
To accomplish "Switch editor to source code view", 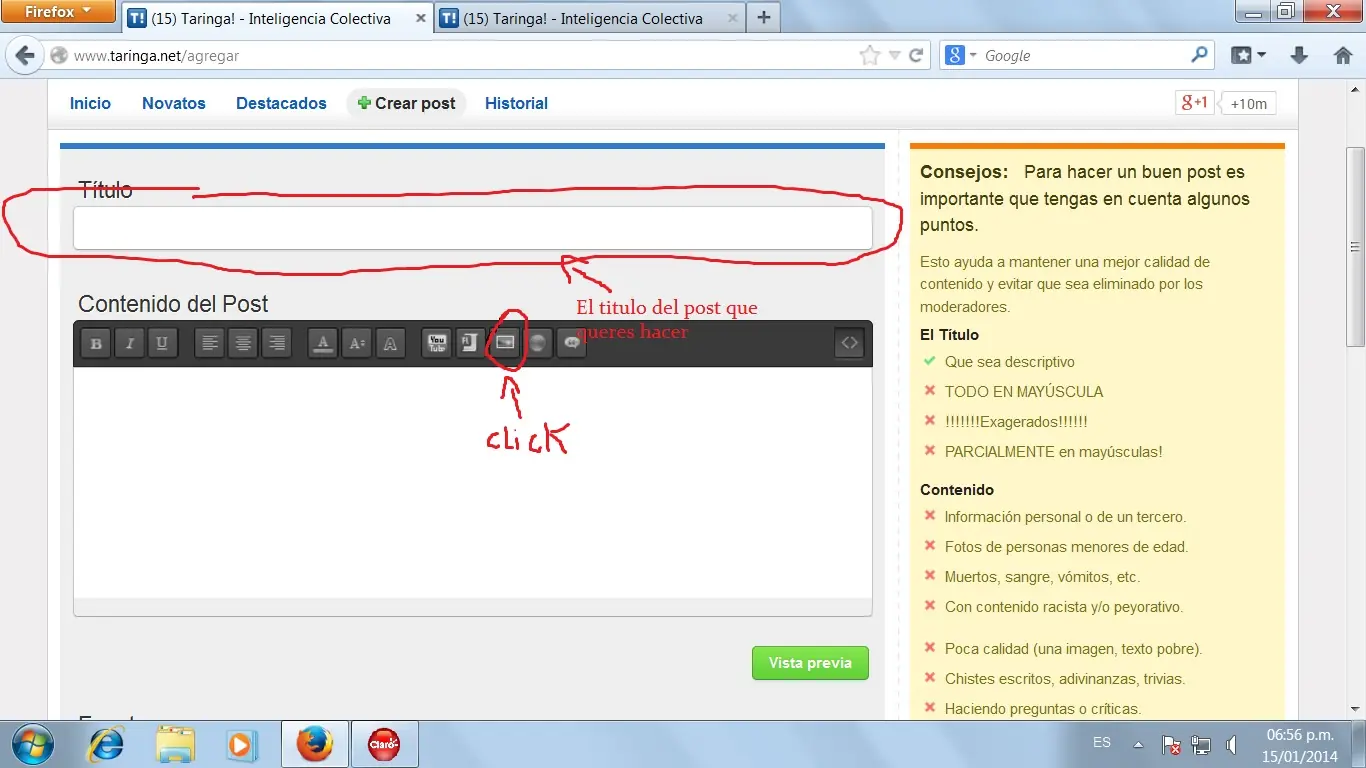I will tap(849, 343).
